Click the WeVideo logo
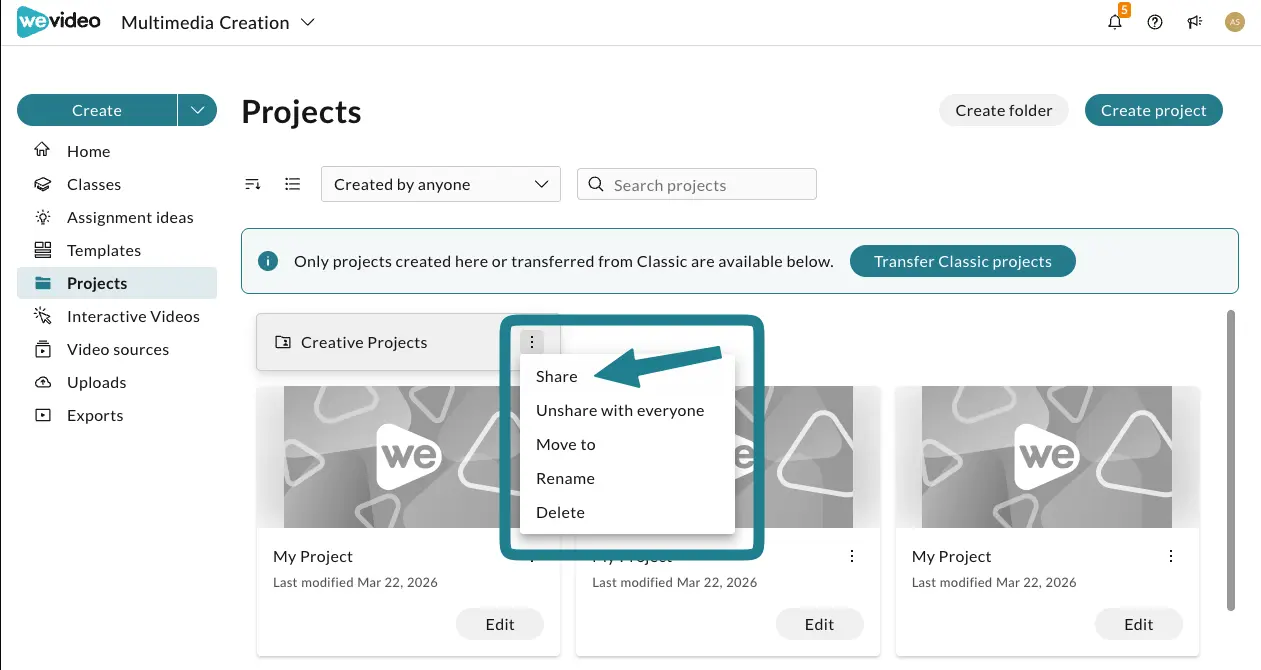Screen dimensions: 1261x670 point(58,22)
